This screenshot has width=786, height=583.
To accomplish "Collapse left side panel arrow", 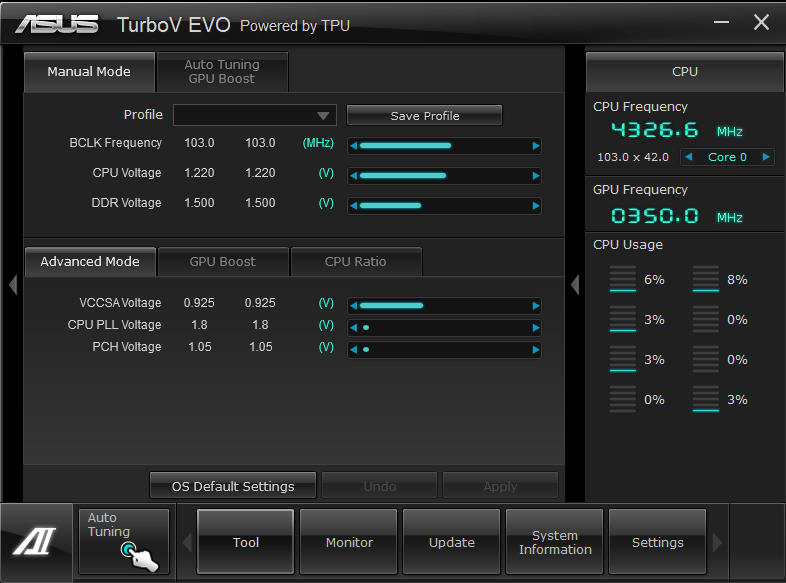I will click(13, 285).
